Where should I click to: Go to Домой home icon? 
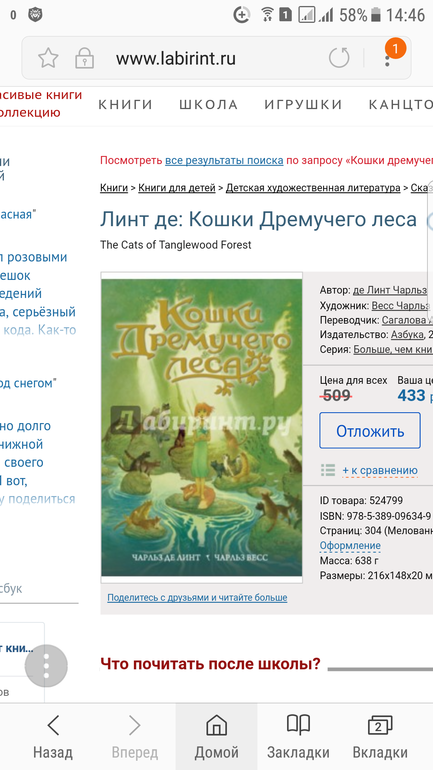coord(216,737)
